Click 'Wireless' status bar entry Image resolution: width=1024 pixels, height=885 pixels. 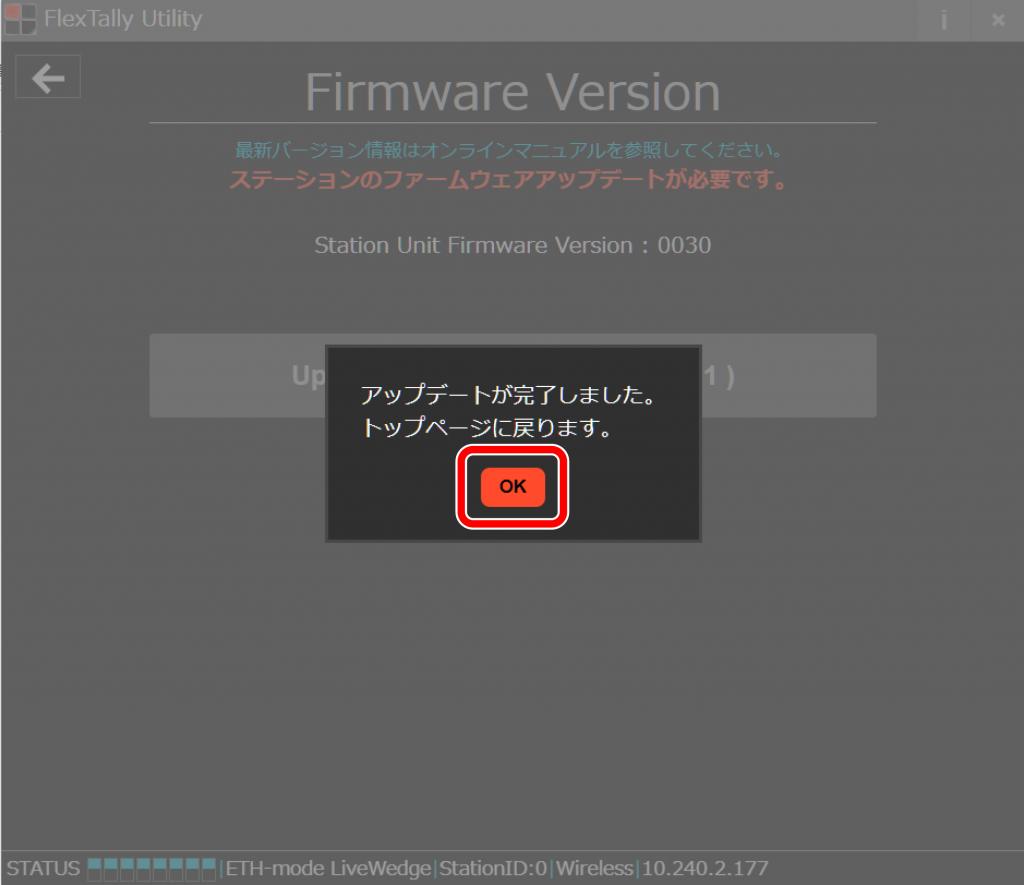point(594,868)
